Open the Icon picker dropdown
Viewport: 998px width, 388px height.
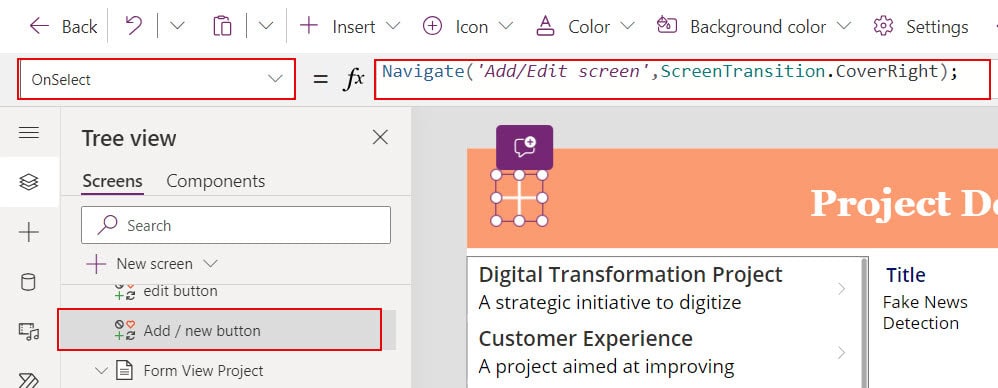[x=468, y=27]
